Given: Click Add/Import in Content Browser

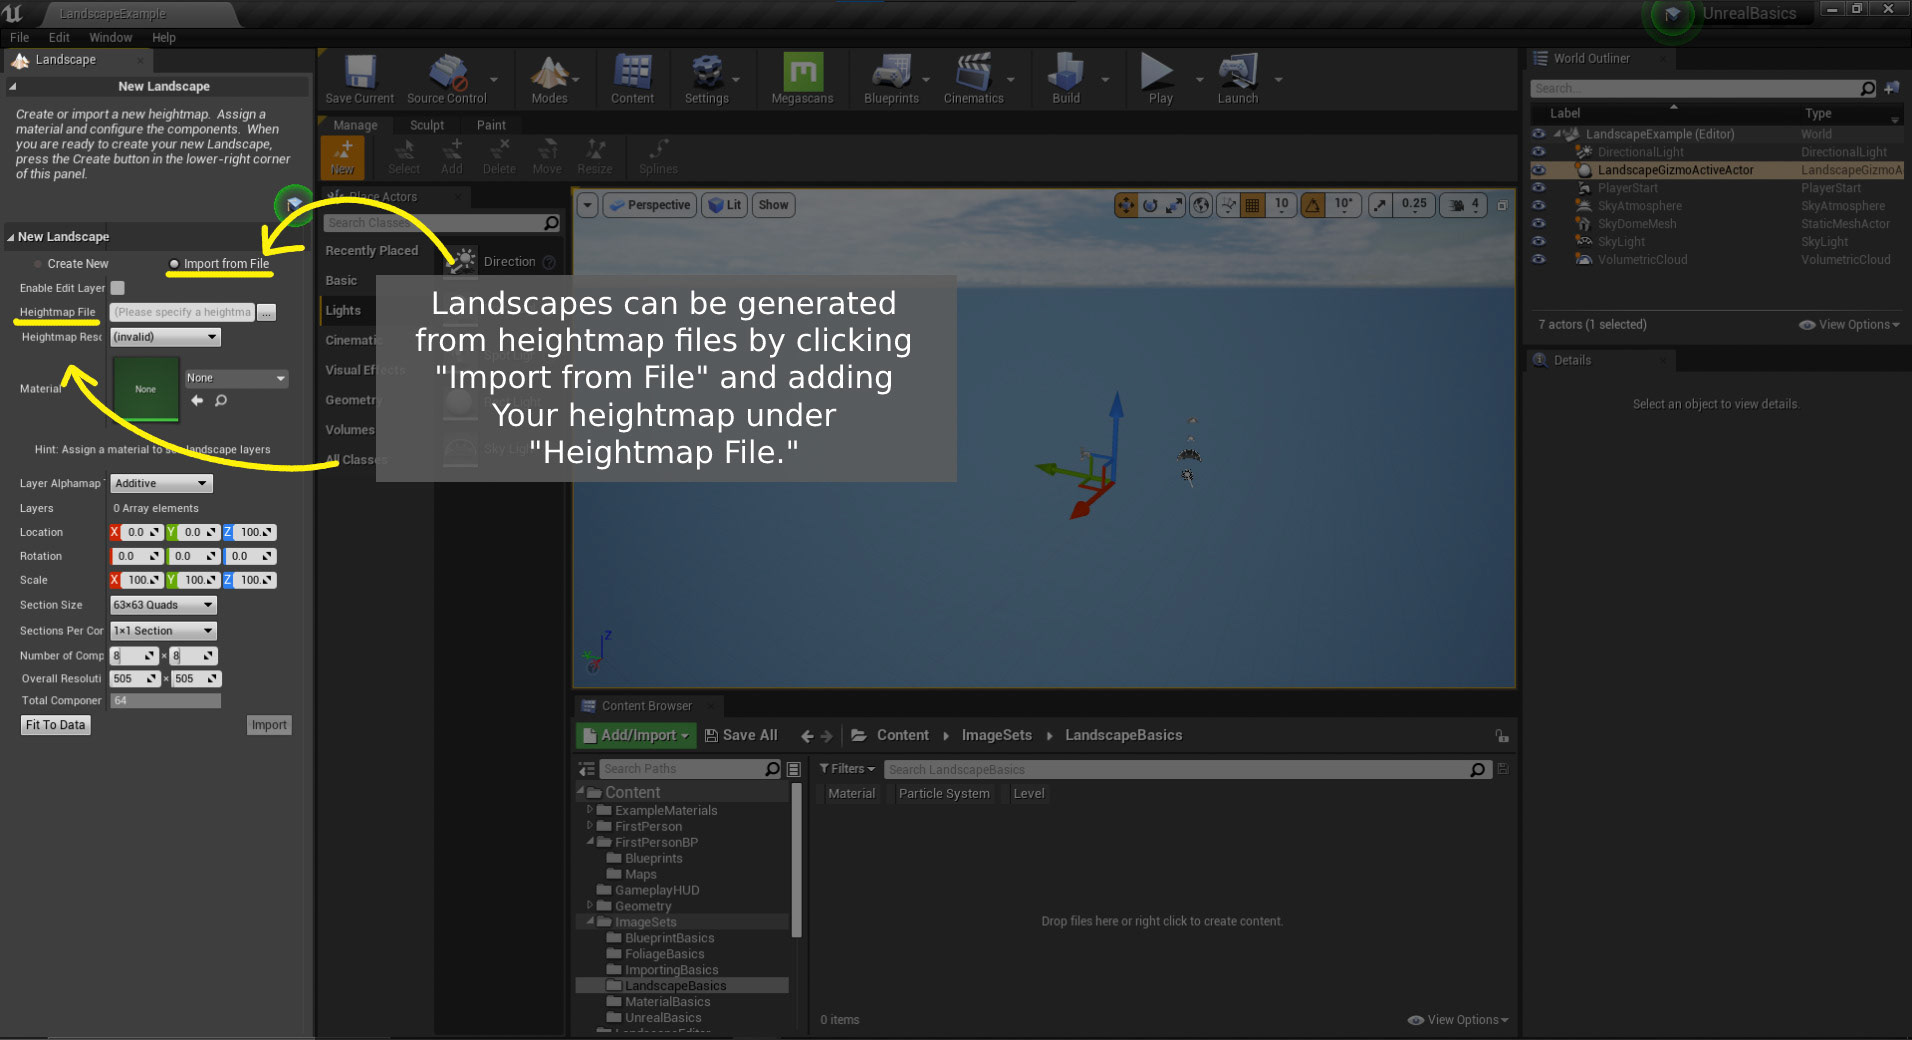Looking at the screenshot, I should (x=636, y=735).
